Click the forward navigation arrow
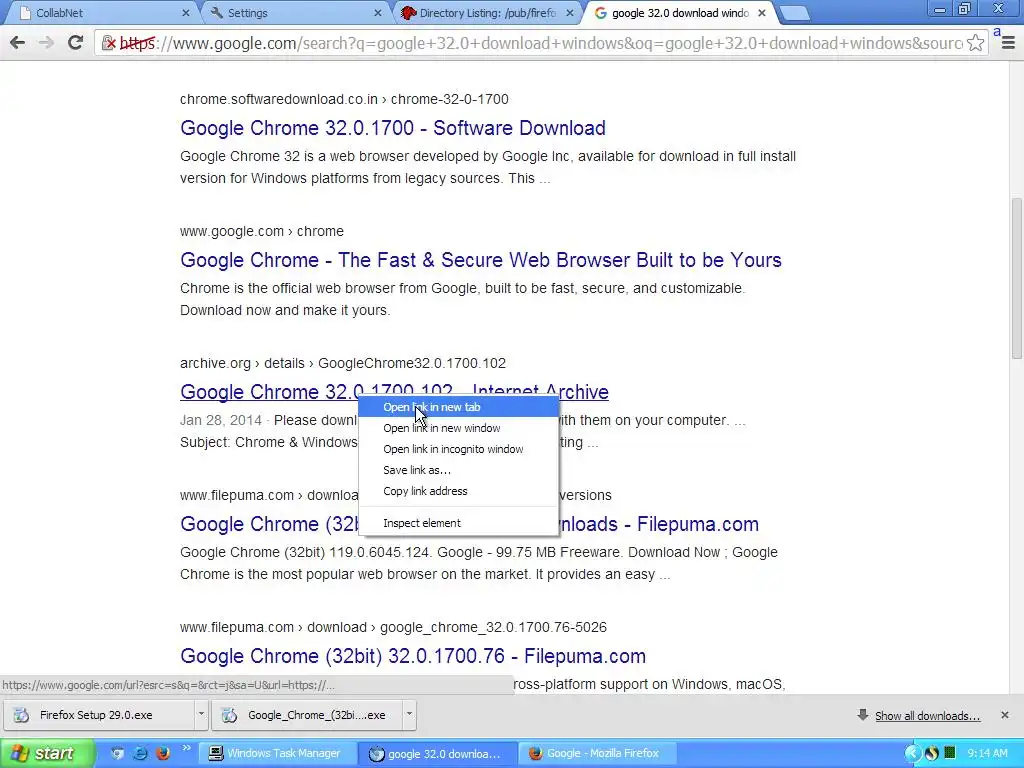The height and width of the screenshot is (768, 1024). 46,43
